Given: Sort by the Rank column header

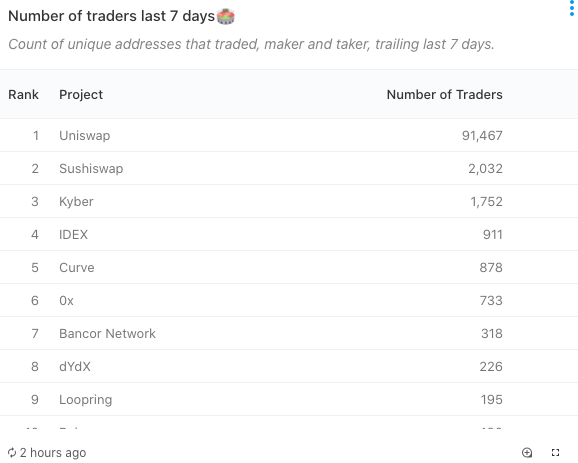Looking at the screenshot, I should pyautogui.click(x=23, y=95).
